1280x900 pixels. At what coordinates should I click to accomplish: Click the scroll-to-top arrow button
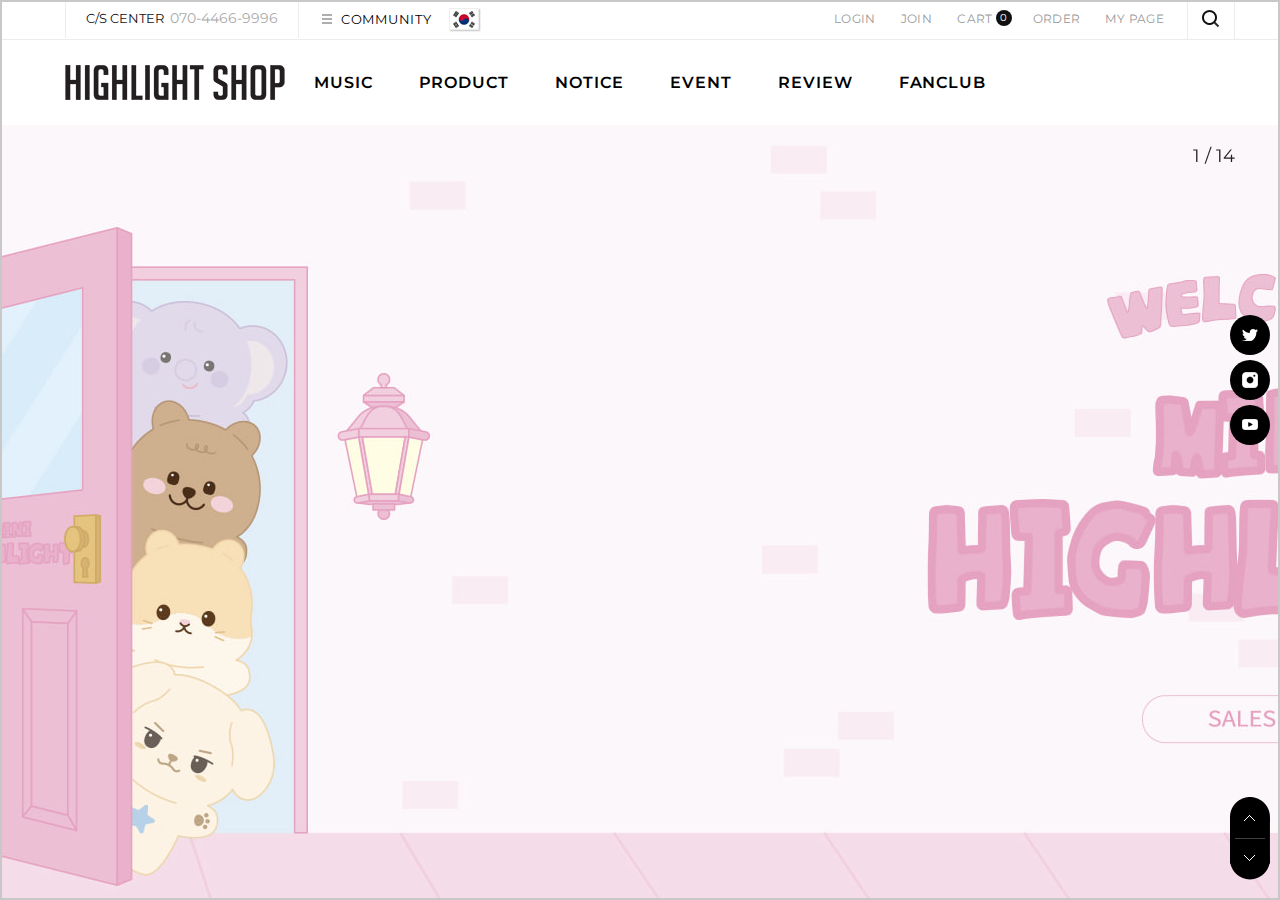pos(1250,818)
